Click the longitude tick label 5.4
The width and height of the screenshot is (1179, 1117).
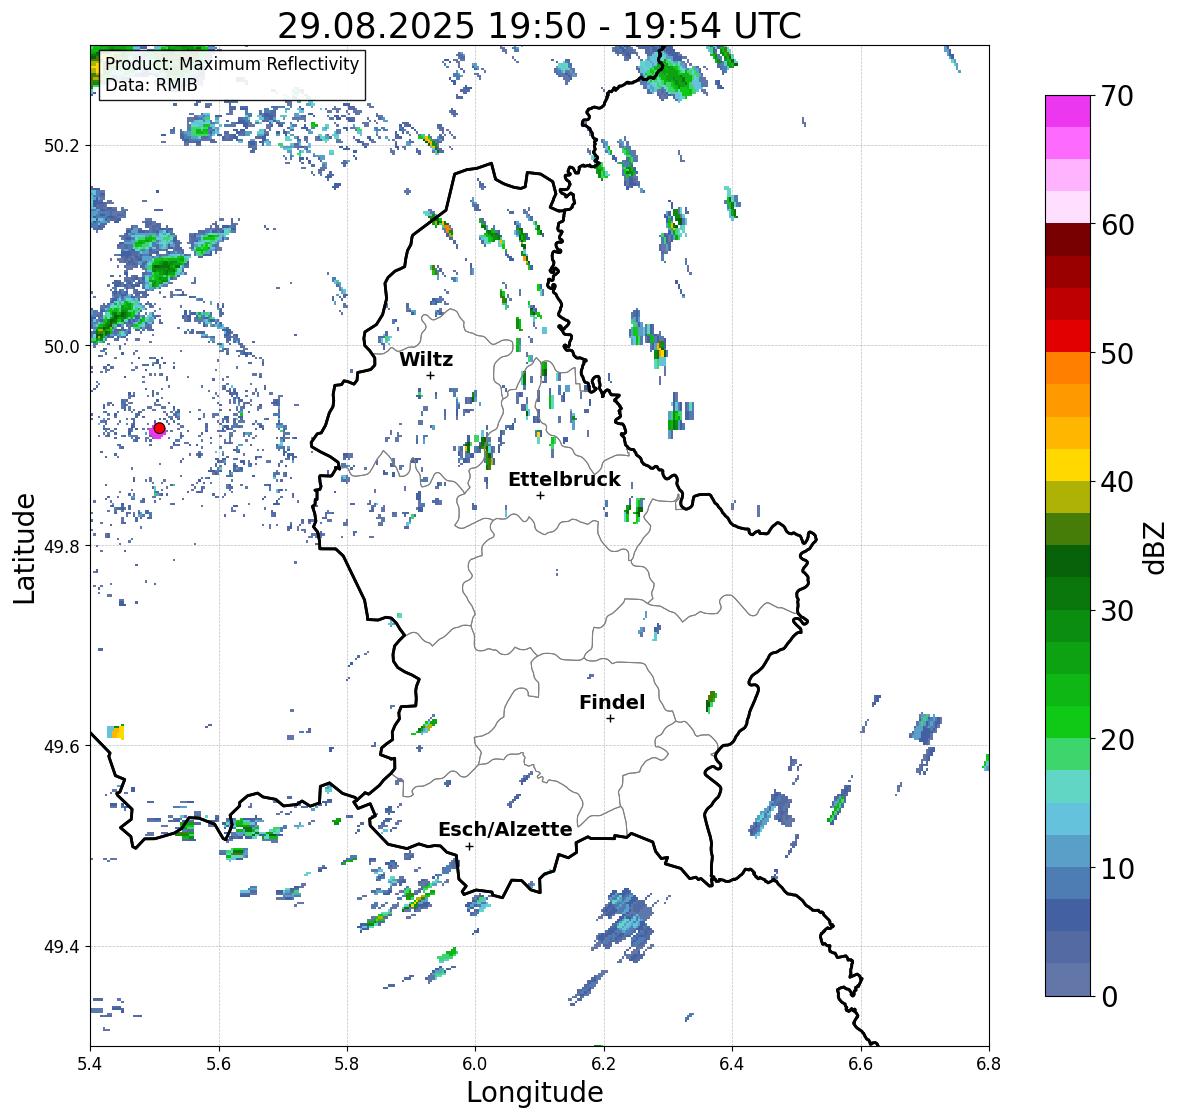coord(90,1064)
